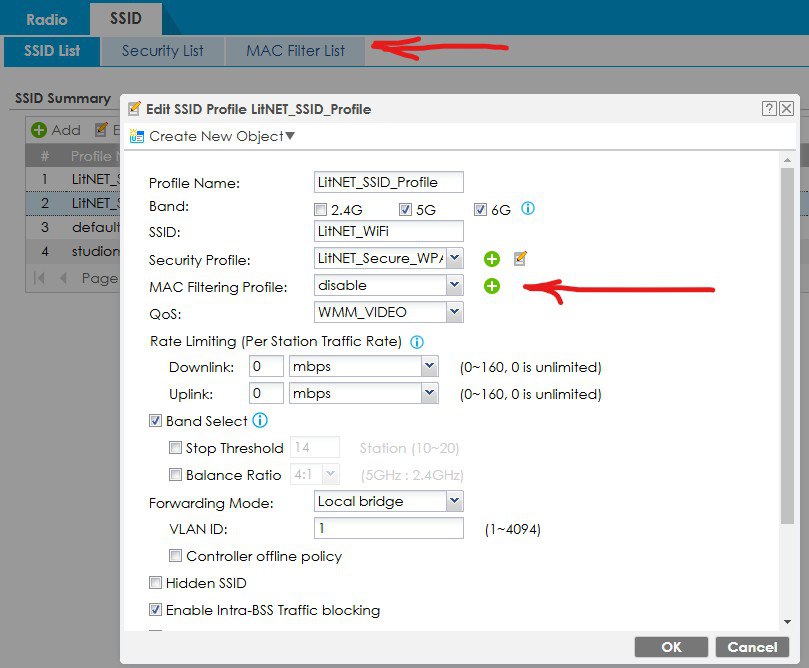809x668 pixels.
Task: Open the Balance Ratio 4:1 dropdown
Action: 331,474
